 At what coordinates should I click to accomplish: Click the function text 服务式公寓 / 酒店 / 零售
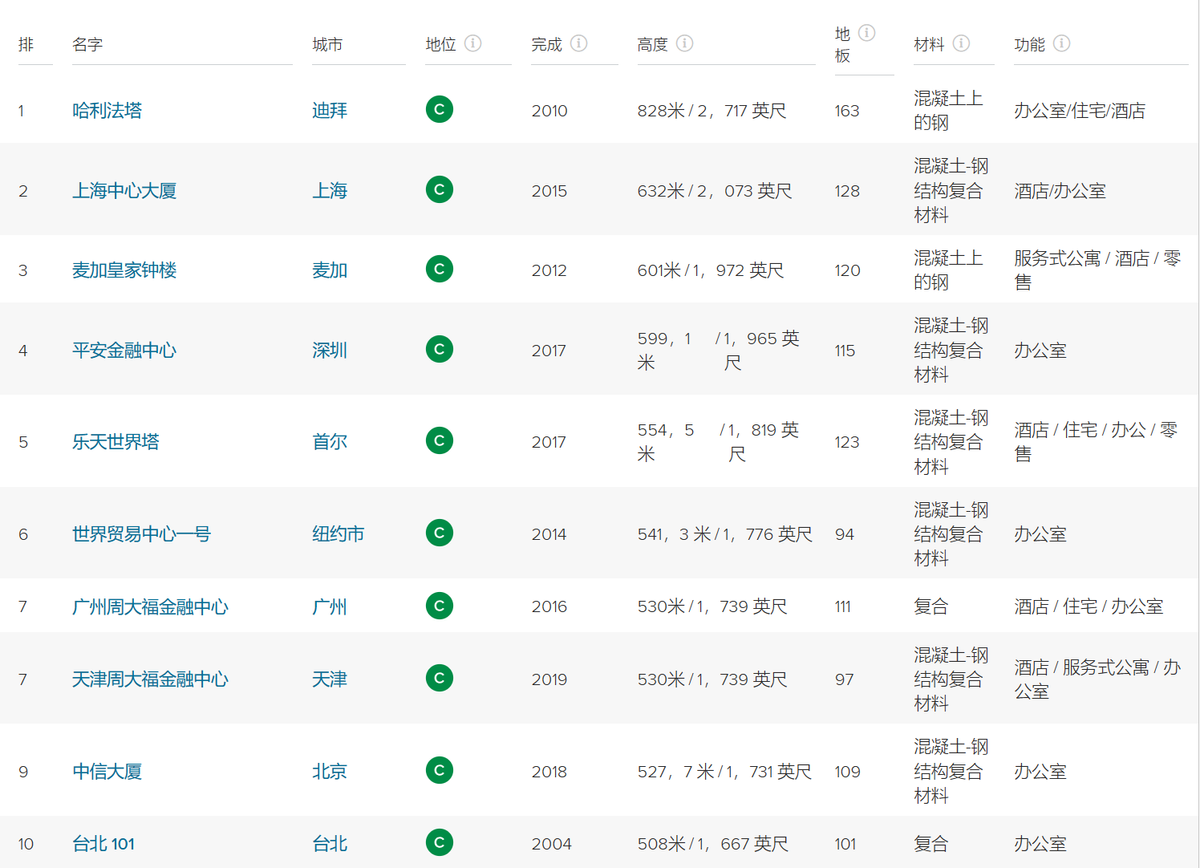pyautogui.click(x=1097, y=270)
